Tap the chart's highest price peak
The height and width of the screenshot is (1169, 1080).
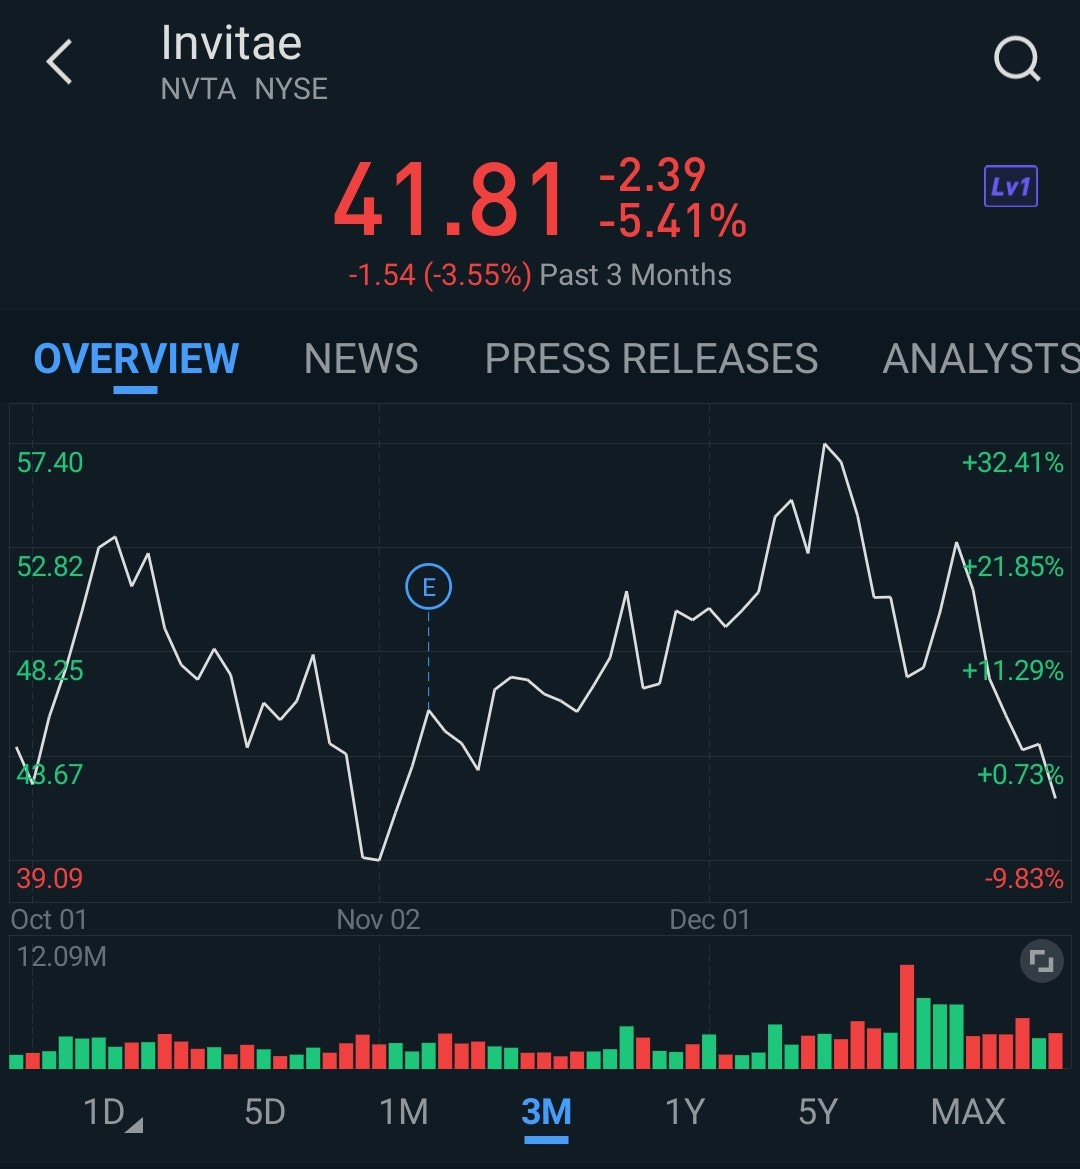coord(824,445)
